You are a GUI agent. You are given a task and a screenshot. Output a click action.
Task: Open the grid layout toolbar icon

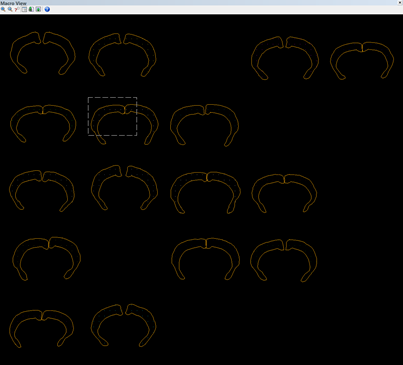click(x=24, y=9)
